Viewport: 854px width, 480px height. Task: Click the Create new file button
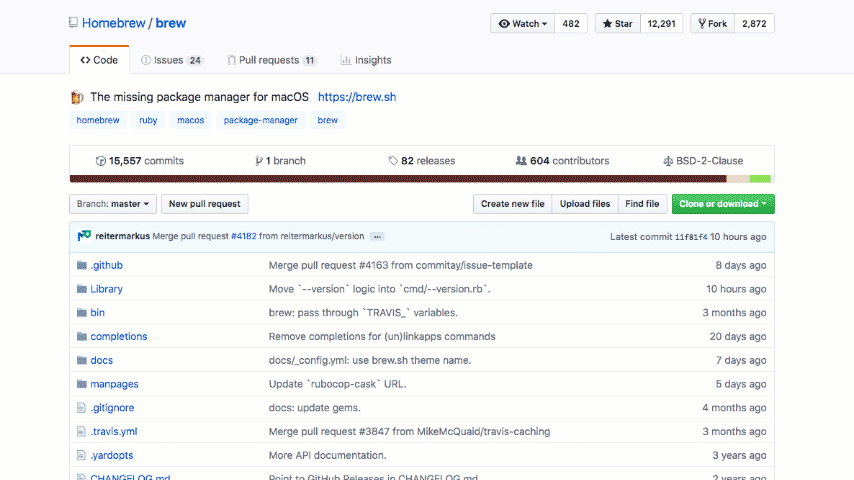(x=513, y=204)
